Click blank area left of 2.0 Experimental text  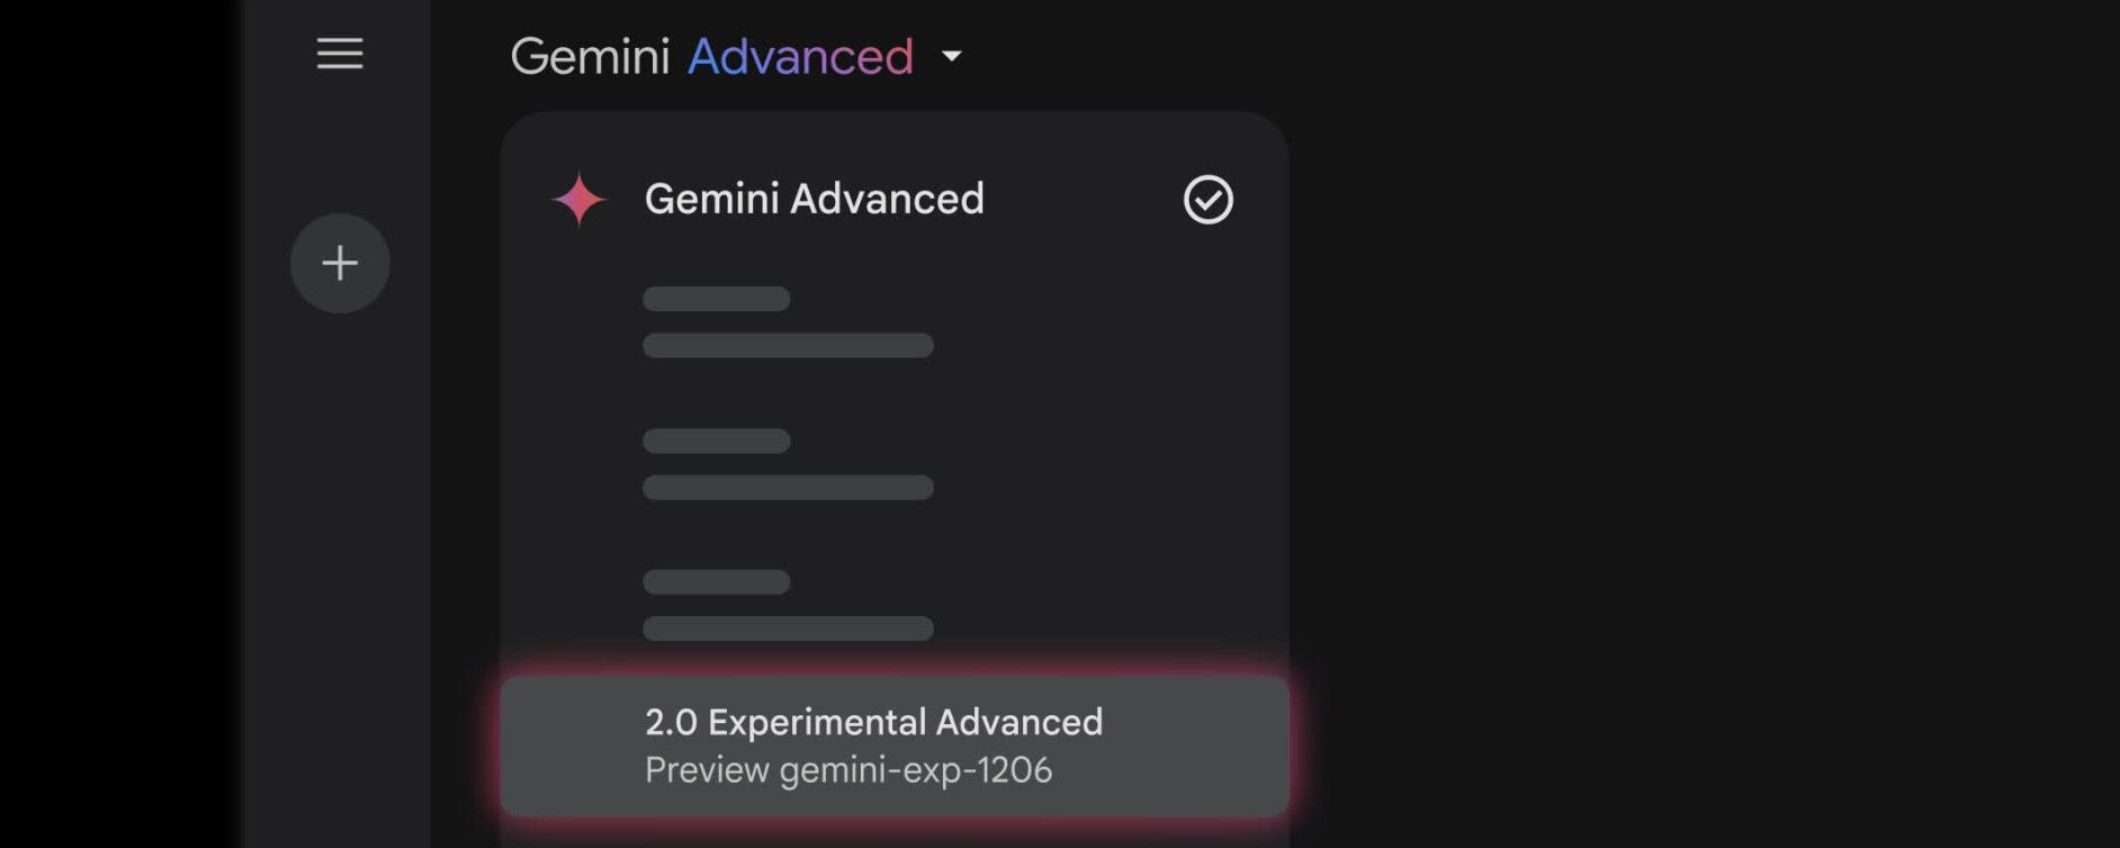coord(572,746)
